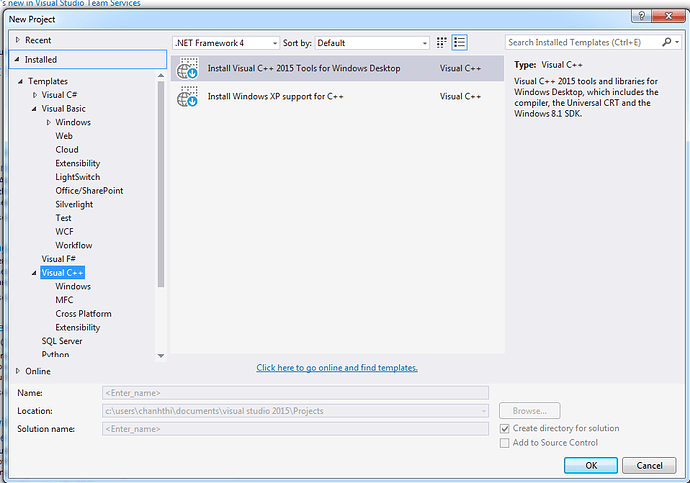Click the Name input field
This screenshot has height=483, width=690.
pyautogui.click(x=296, y=393)
